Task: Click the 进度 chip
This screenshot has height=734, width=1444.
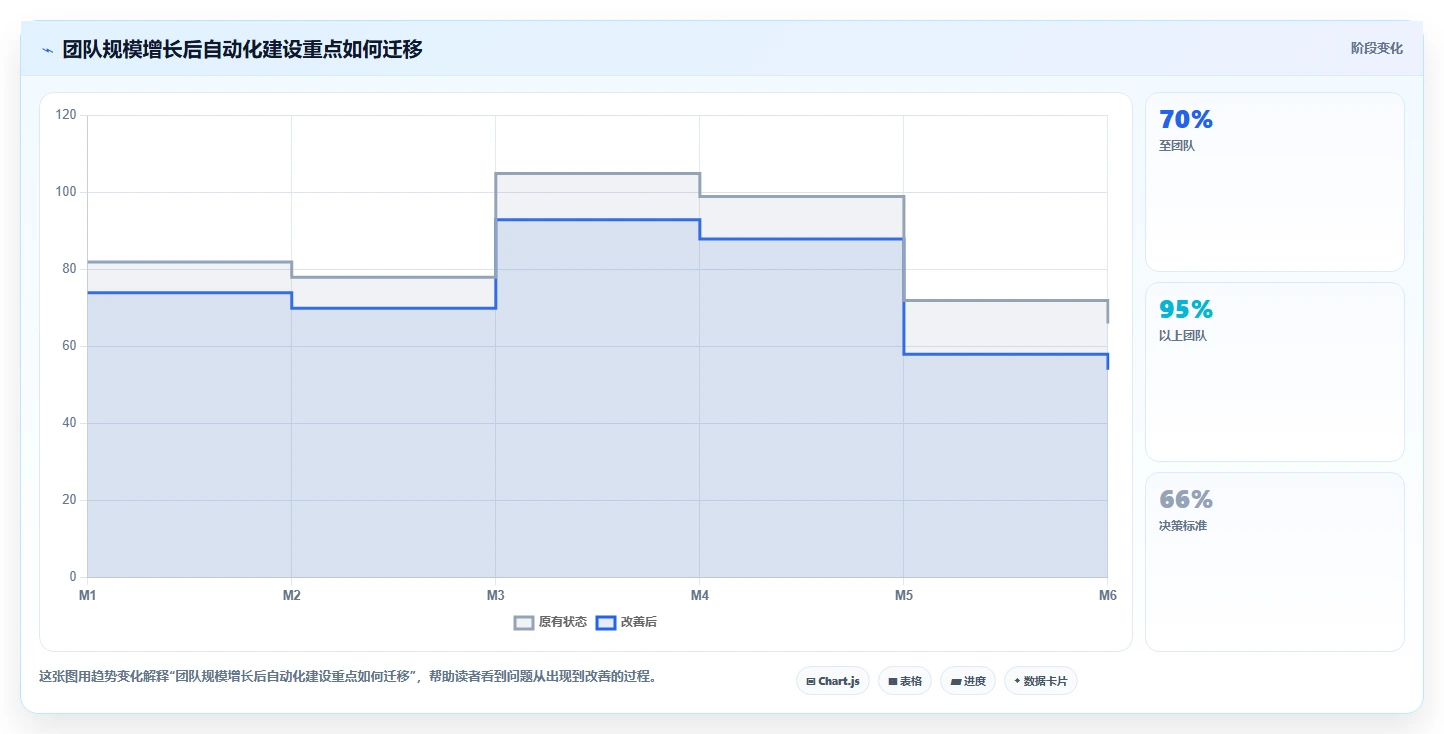Action: tap(968, 681)
